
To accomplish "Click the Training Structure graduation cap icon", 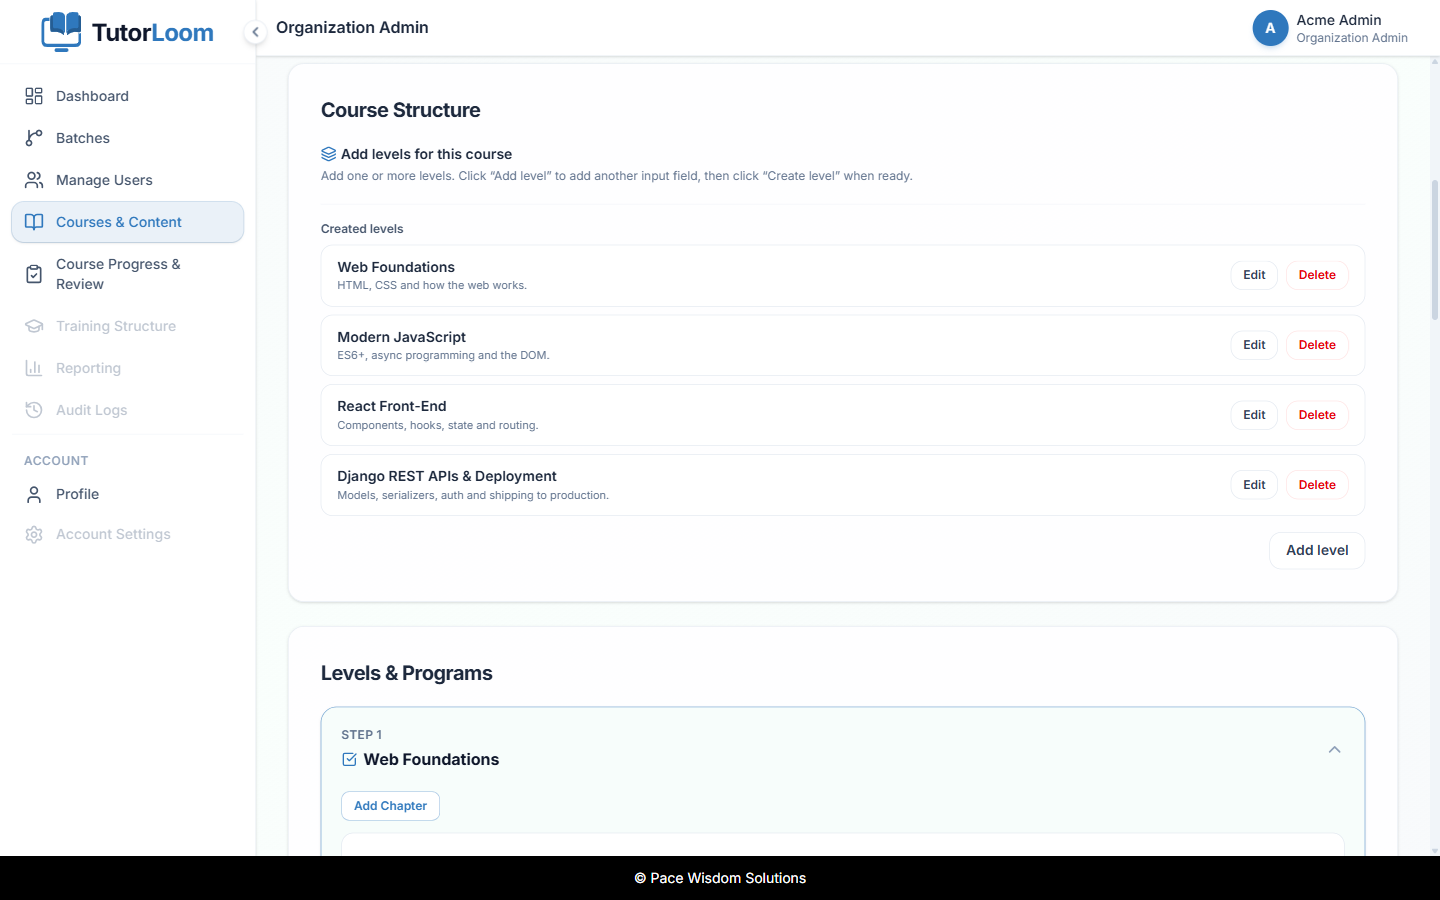I will 34,326.
